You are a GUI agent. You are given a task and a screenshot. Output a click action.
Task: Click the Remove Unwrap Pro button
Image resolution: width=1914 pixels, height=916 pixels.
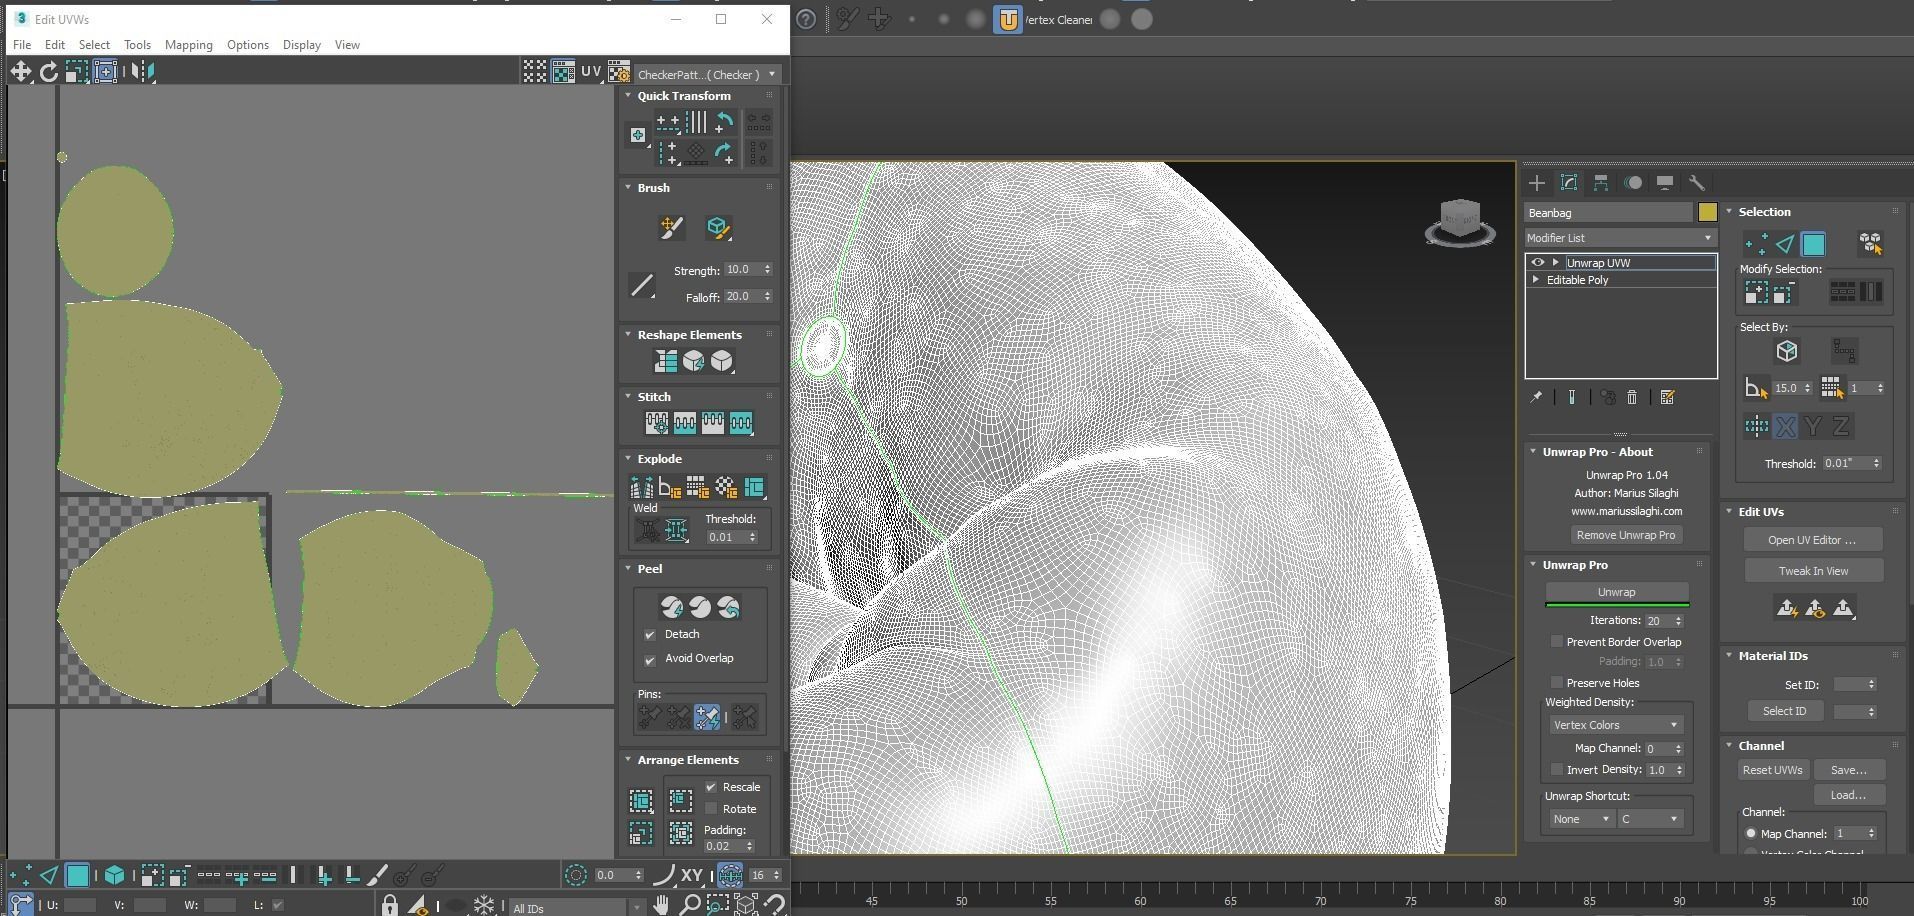point(1626,535)
